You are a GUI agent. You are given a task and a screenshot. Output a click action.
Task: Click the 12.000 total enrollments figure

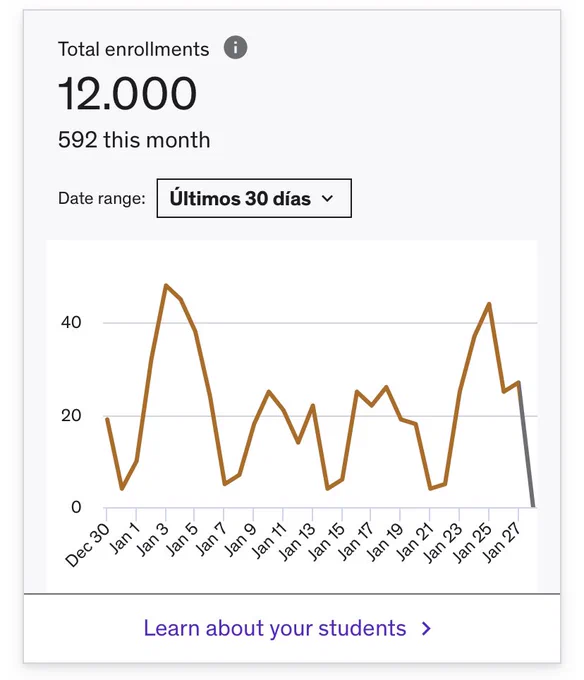127,93
